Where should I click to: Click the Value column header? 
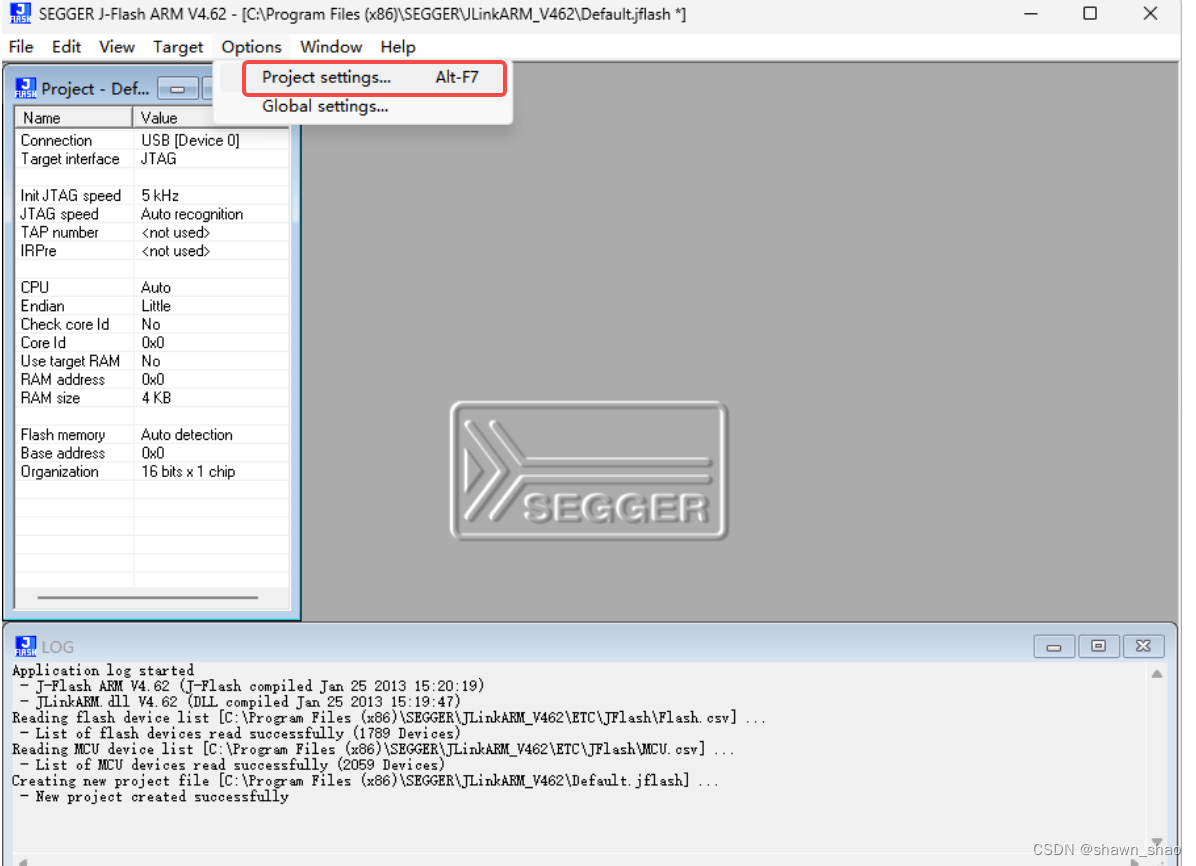(211, 118)
